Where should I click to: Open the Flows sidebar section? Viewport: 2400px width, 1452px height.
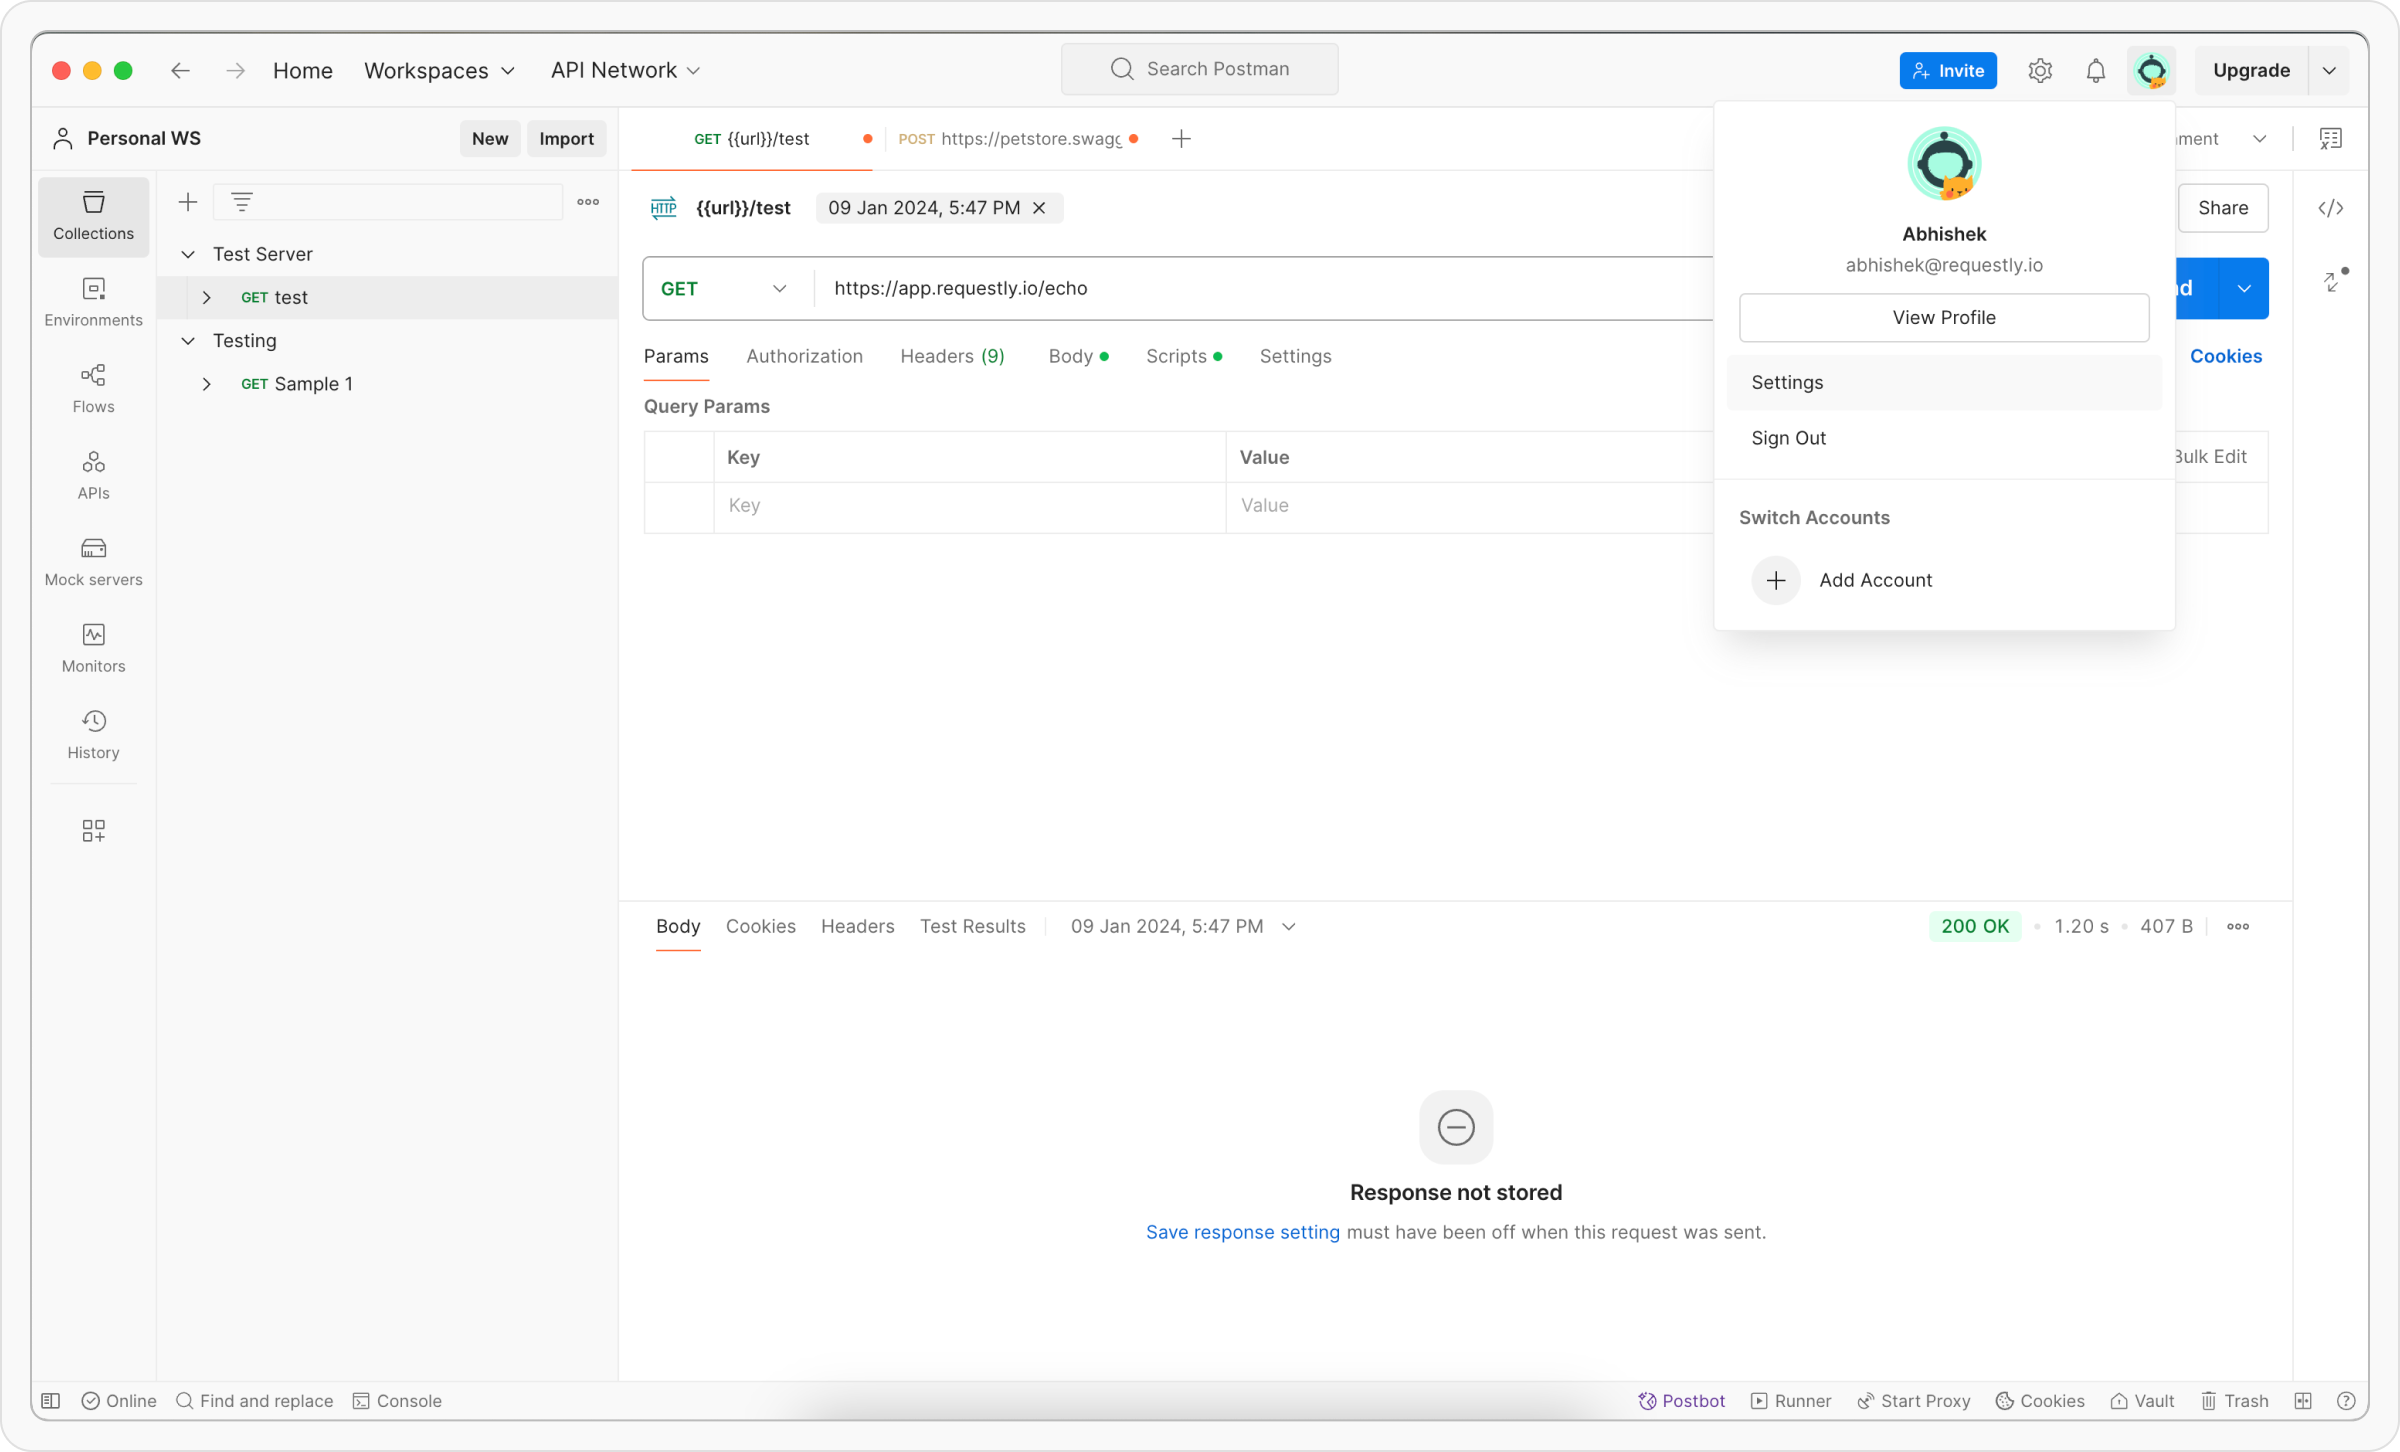pyautogui.click(x=93, y=388)
